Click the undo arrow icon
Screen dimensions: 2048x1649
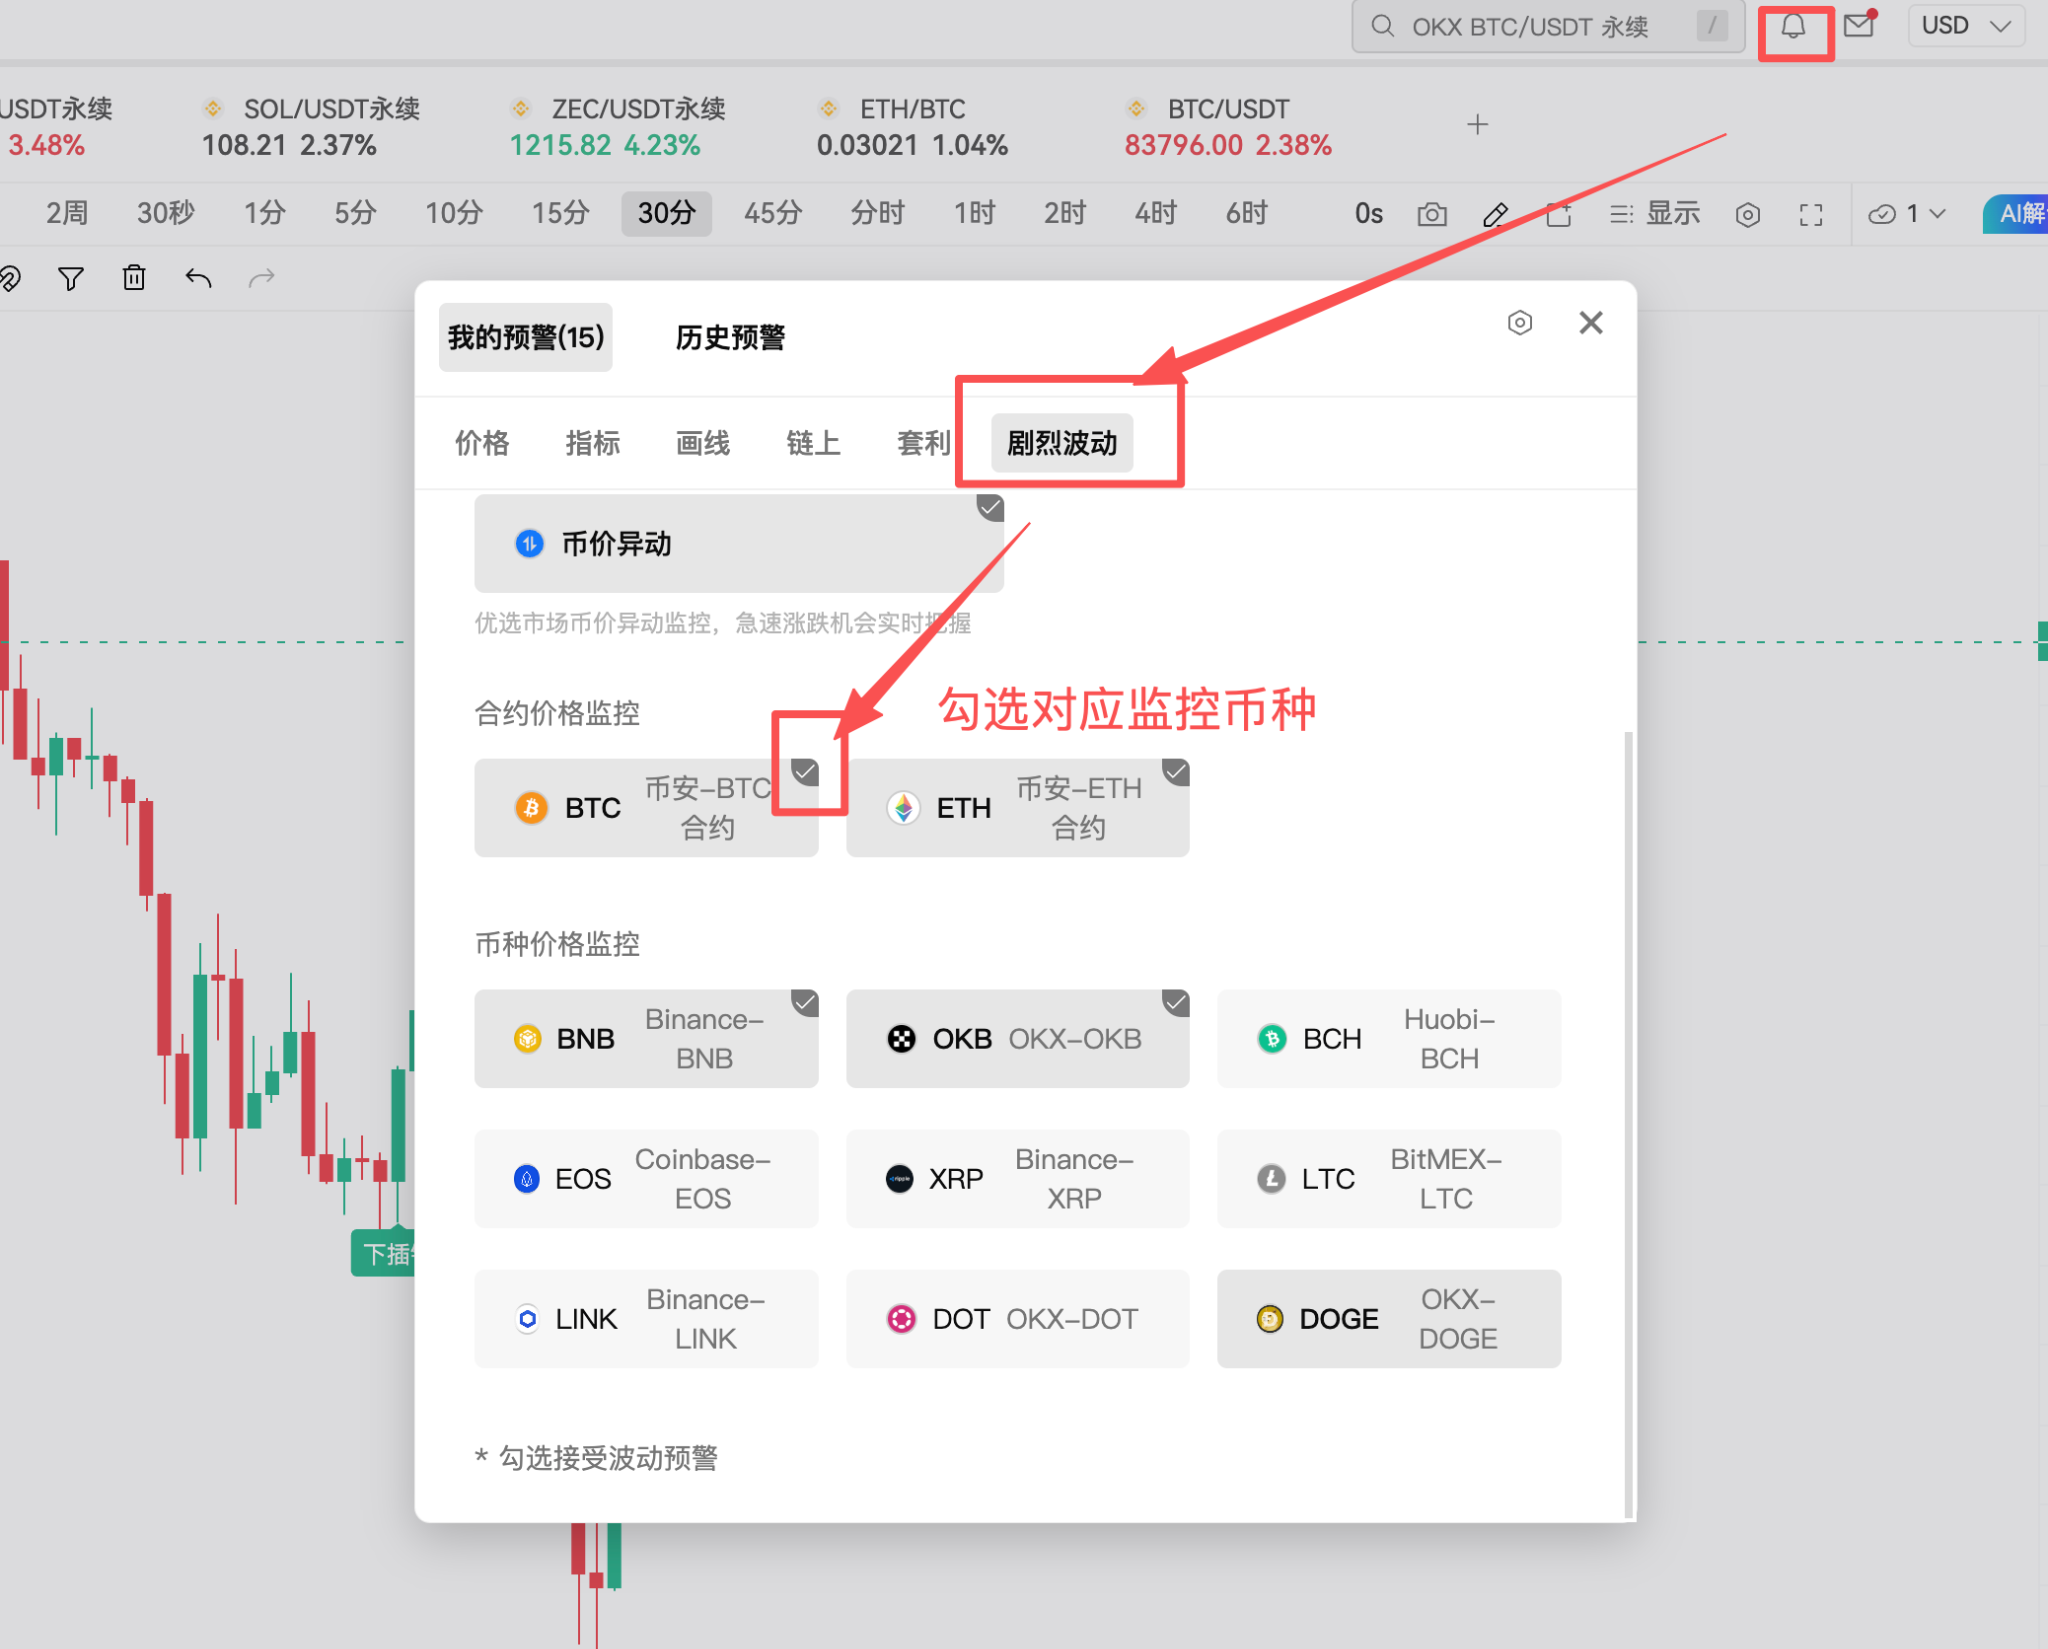(198, 278)
